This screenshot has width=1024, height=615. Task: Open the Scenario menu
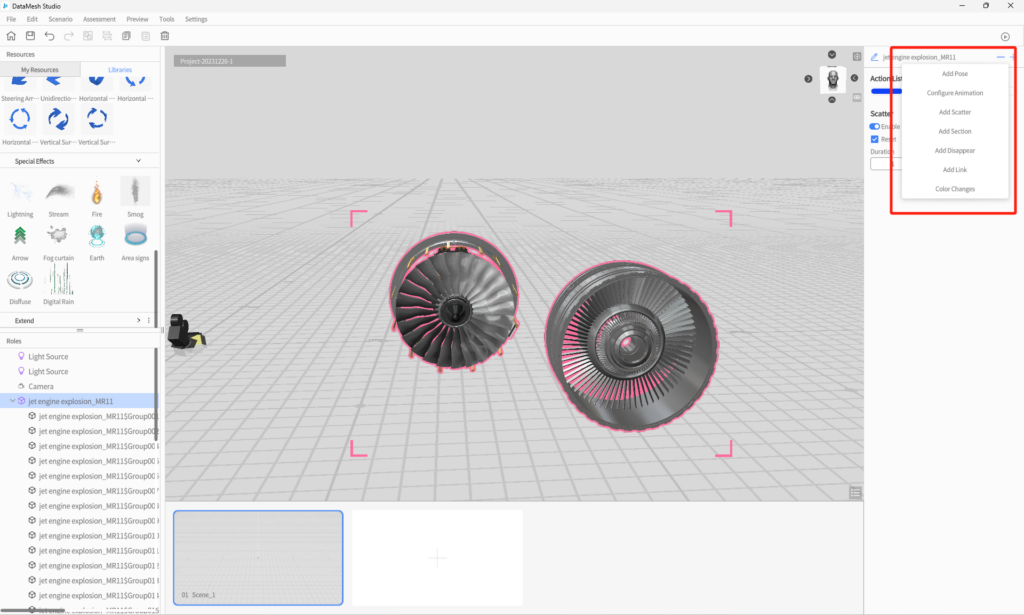tap(60, 19)
